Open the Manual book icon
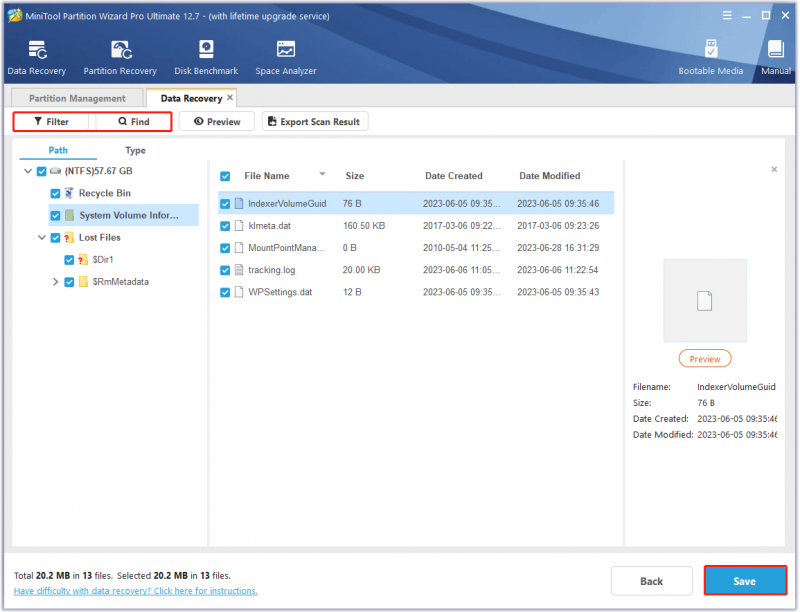This screenshot has width=800, height=612. [776, 50]
